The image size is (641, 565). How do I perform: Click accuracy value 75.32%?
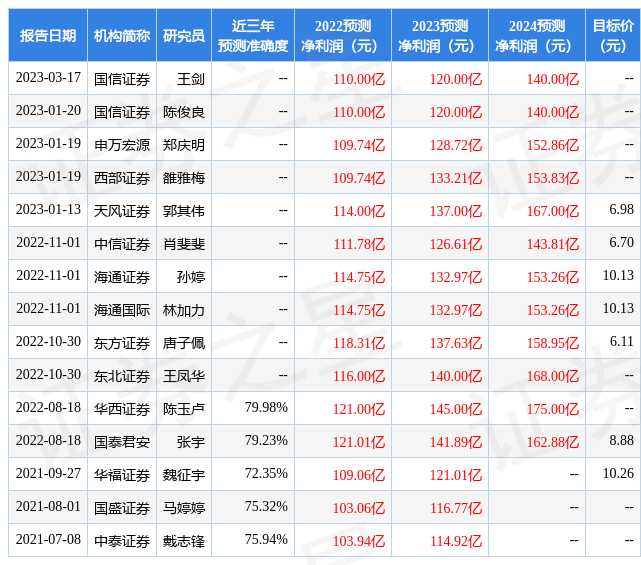pyautogui.click(x=266, y=507)
